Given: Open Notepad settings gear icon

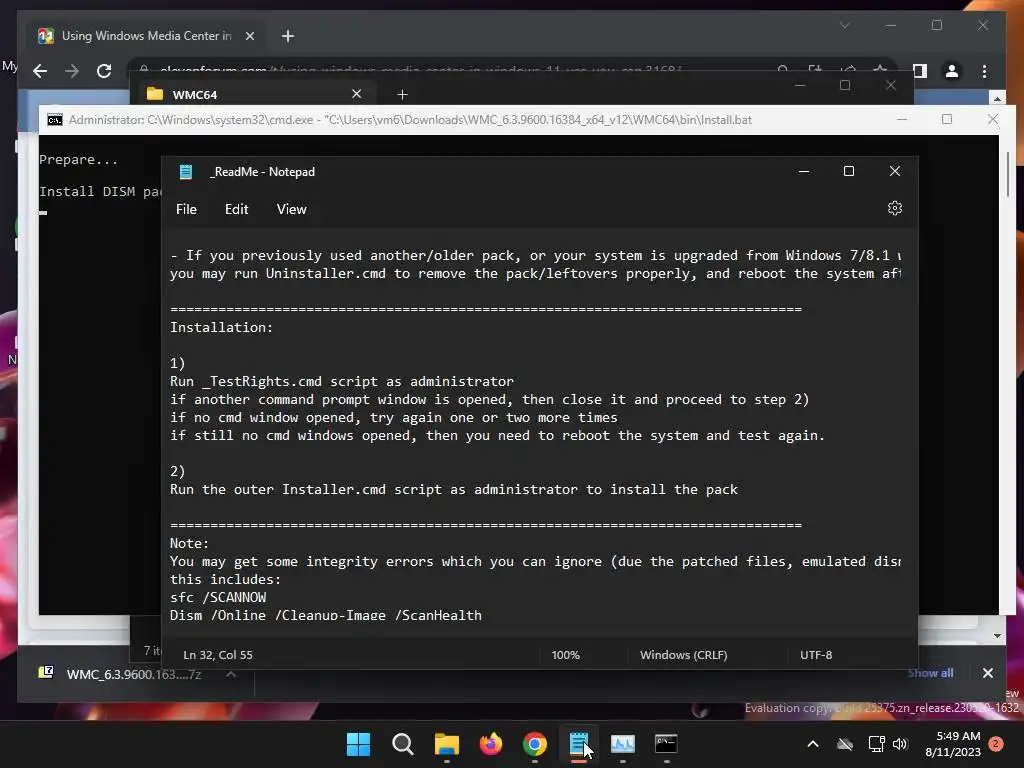Looking at the screenshot, I should [895, 208].
